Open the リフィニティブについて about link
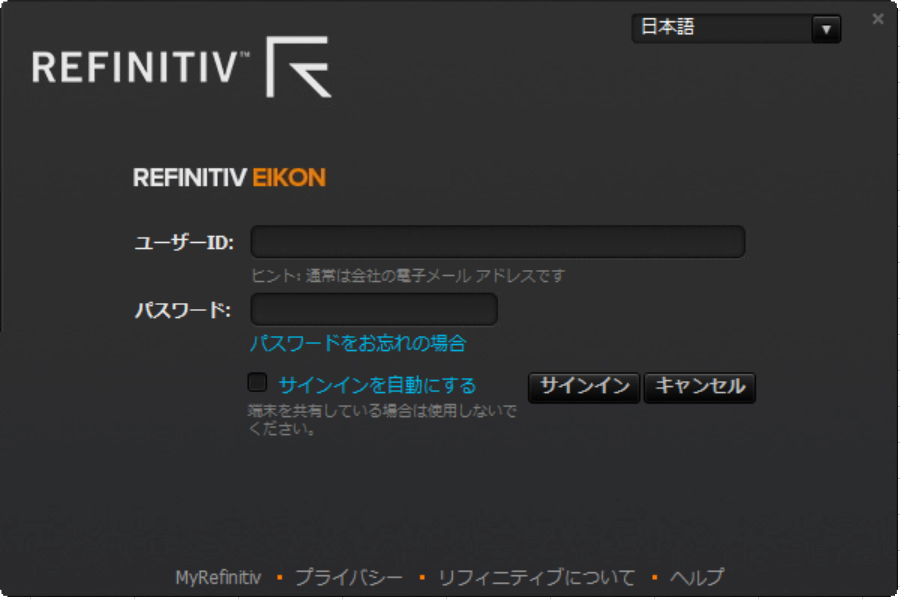900x599 pixels. [x=532, y=577]
